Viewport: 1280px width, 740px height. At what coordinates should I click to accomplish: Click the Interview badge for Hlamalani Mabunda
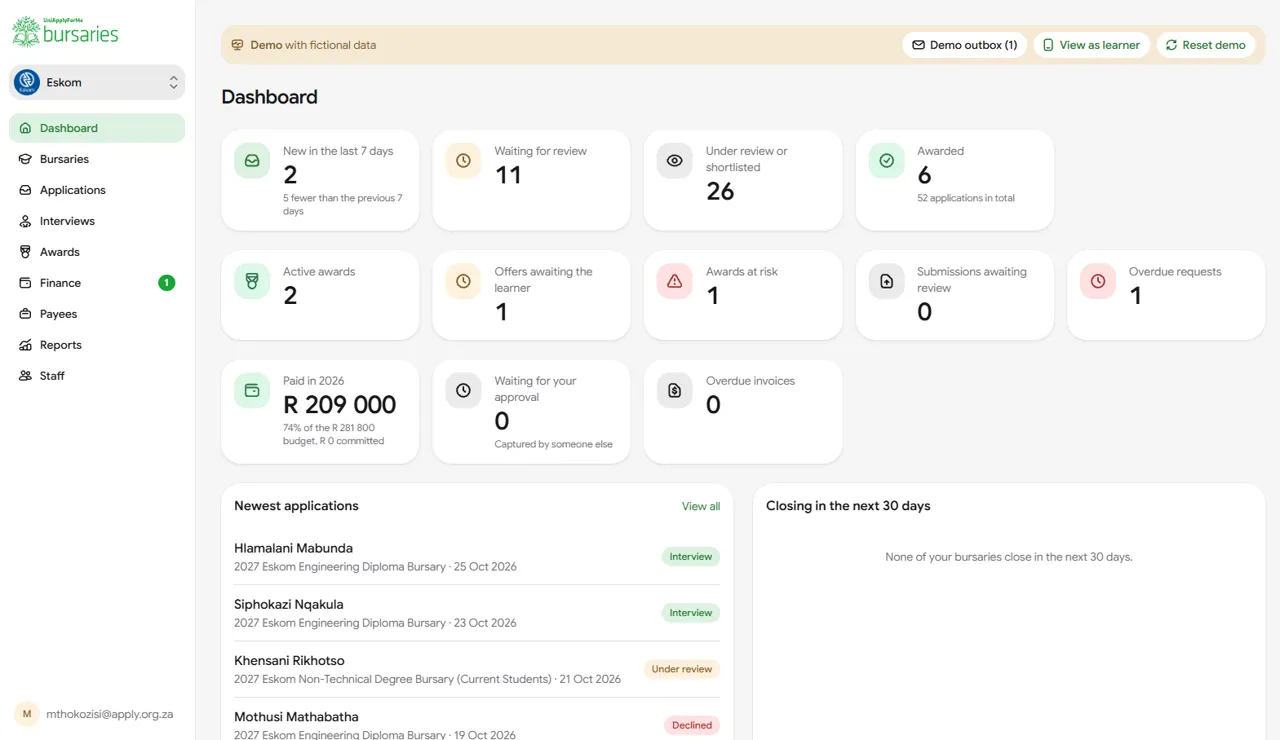(x=691, y=557)
